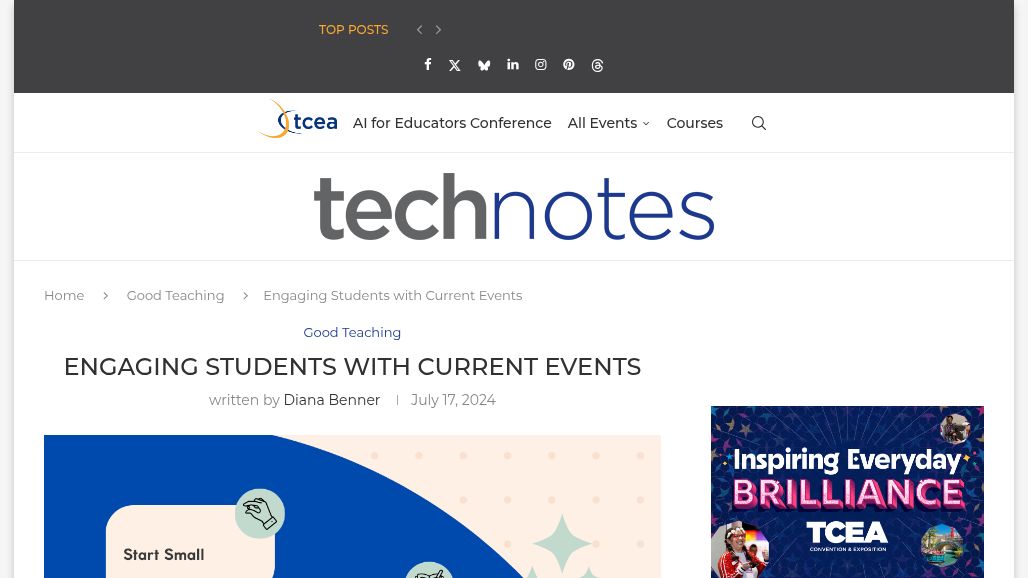Click the search magnifier icon
This screenshot has width=1028, height=578.
759,123
